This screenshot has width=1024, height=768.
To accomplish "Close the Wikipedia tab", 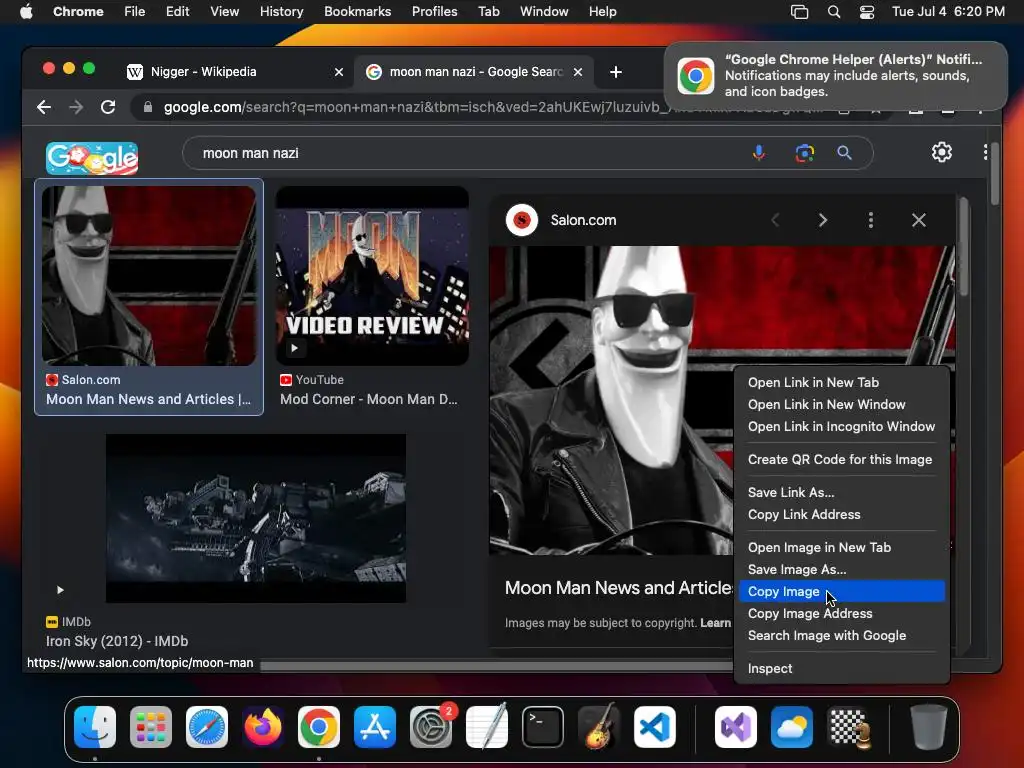I will coord(339,72).
